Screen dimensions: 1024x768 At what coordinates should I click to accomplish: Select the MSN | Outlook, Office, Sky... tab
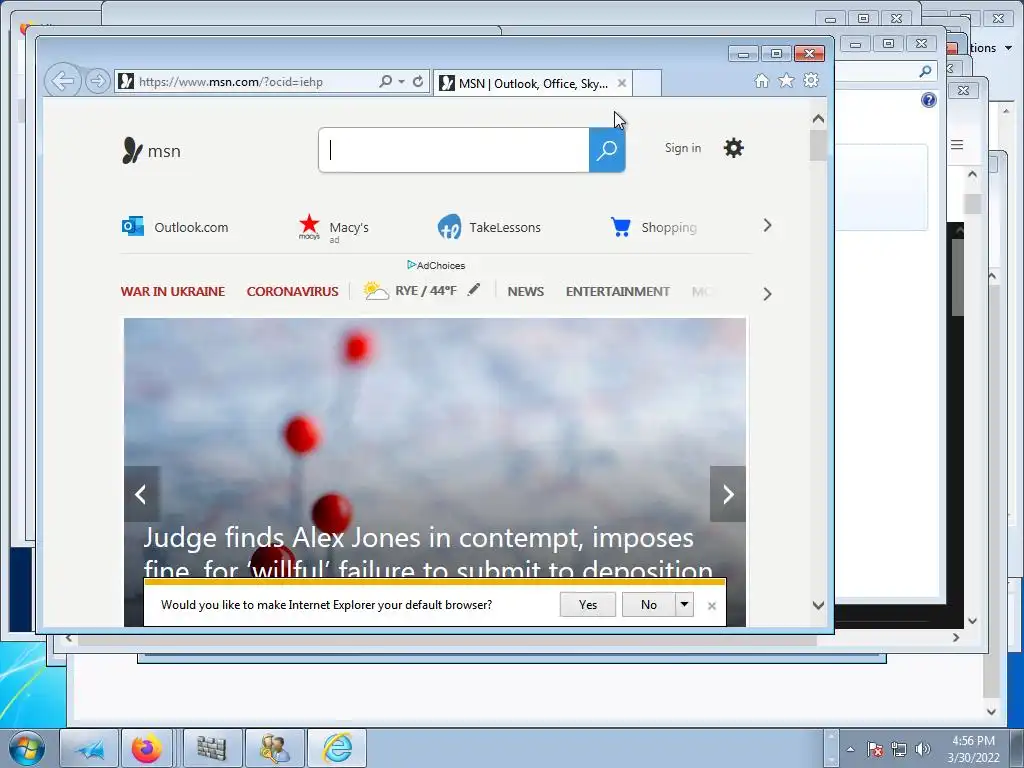point(532,83)
